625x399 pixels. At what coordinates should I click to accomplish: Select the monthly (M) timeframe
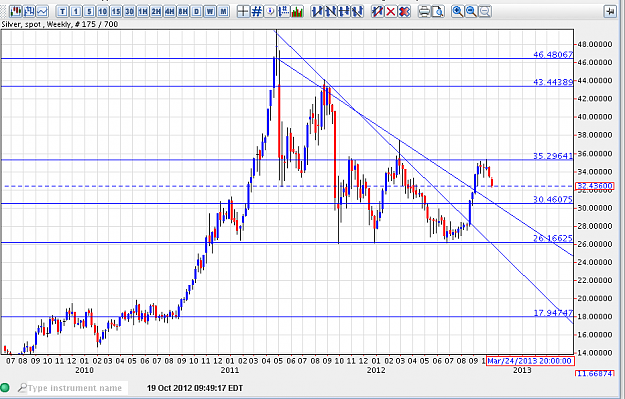coord(224,12)
